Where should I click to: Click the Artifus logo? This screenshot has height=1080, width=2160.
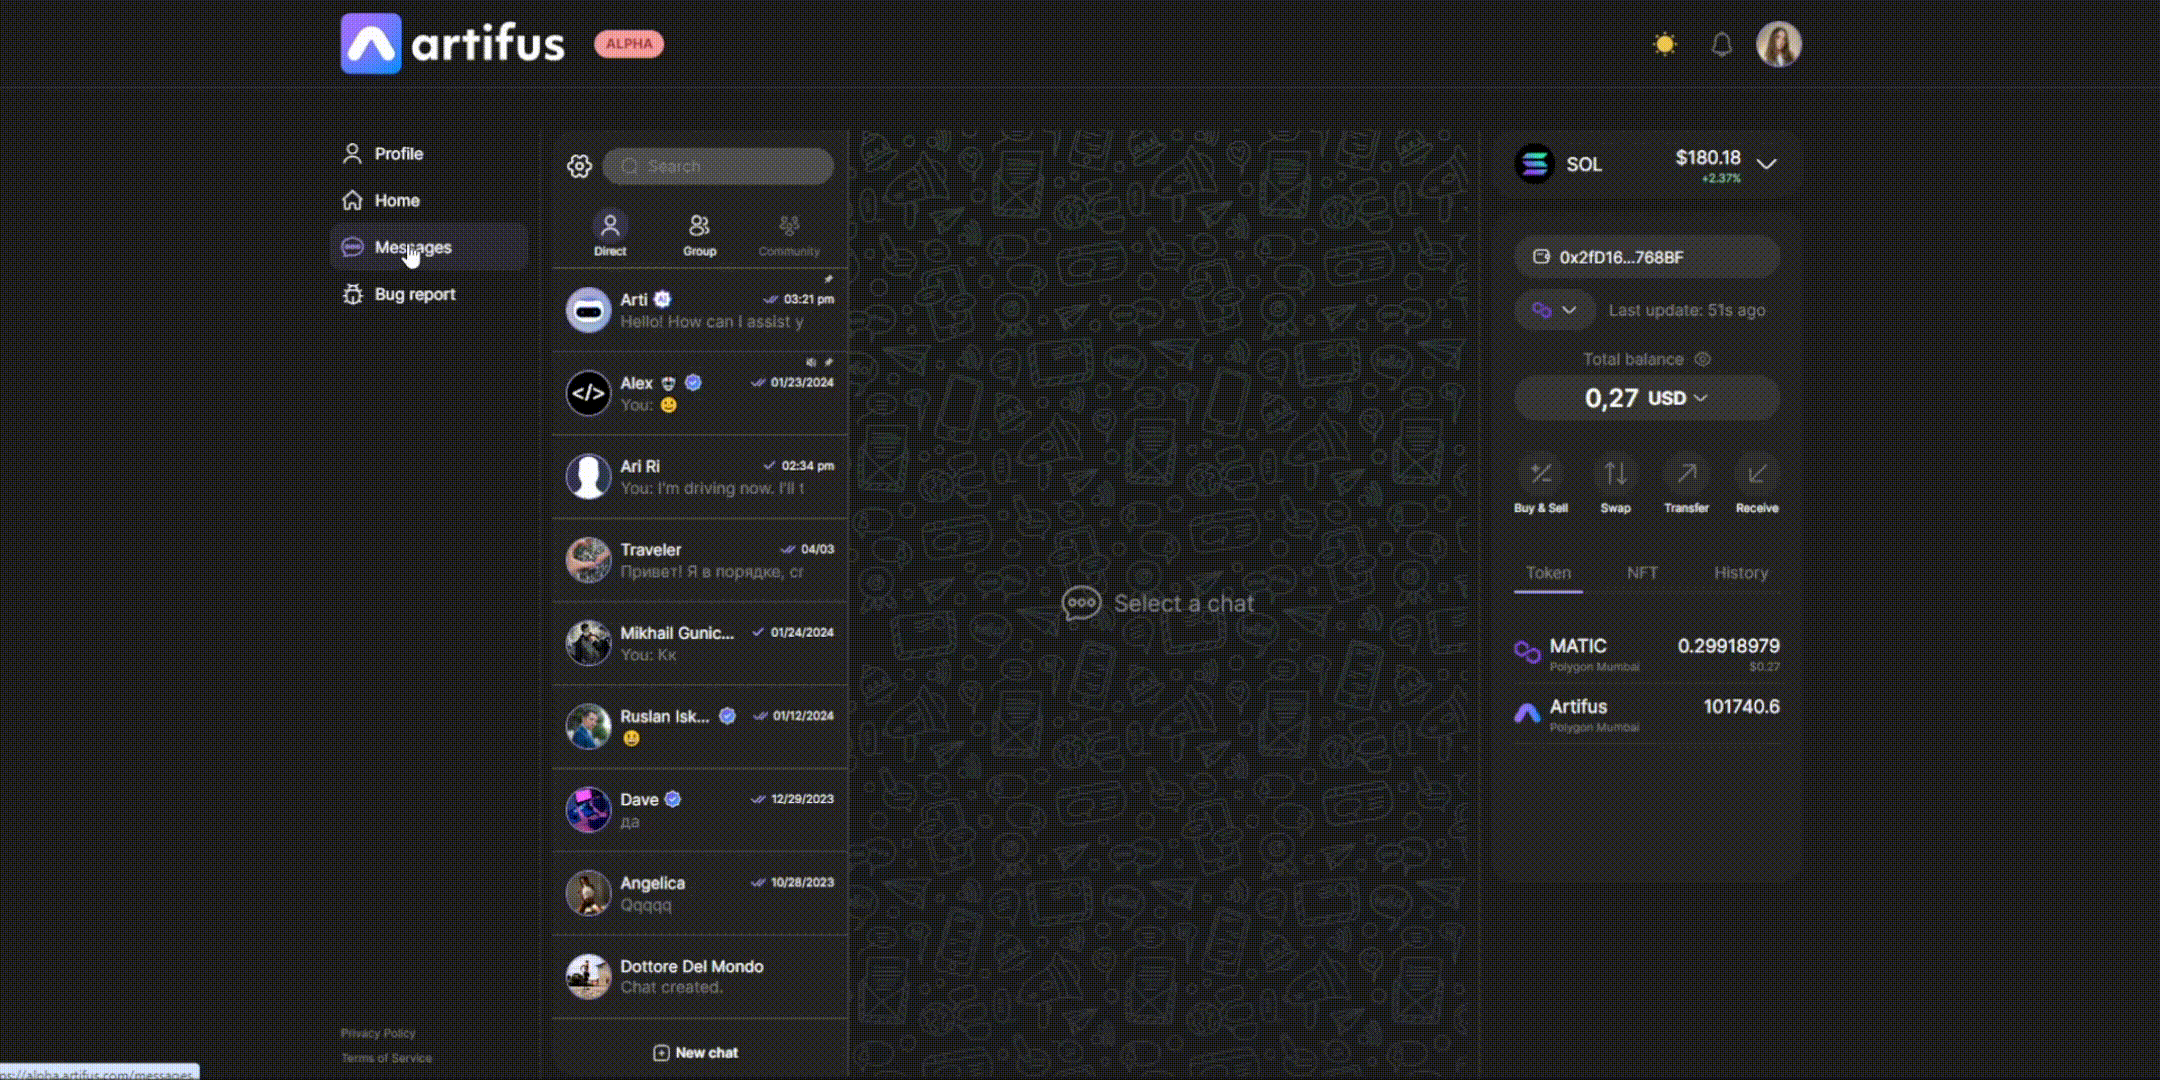453,44
